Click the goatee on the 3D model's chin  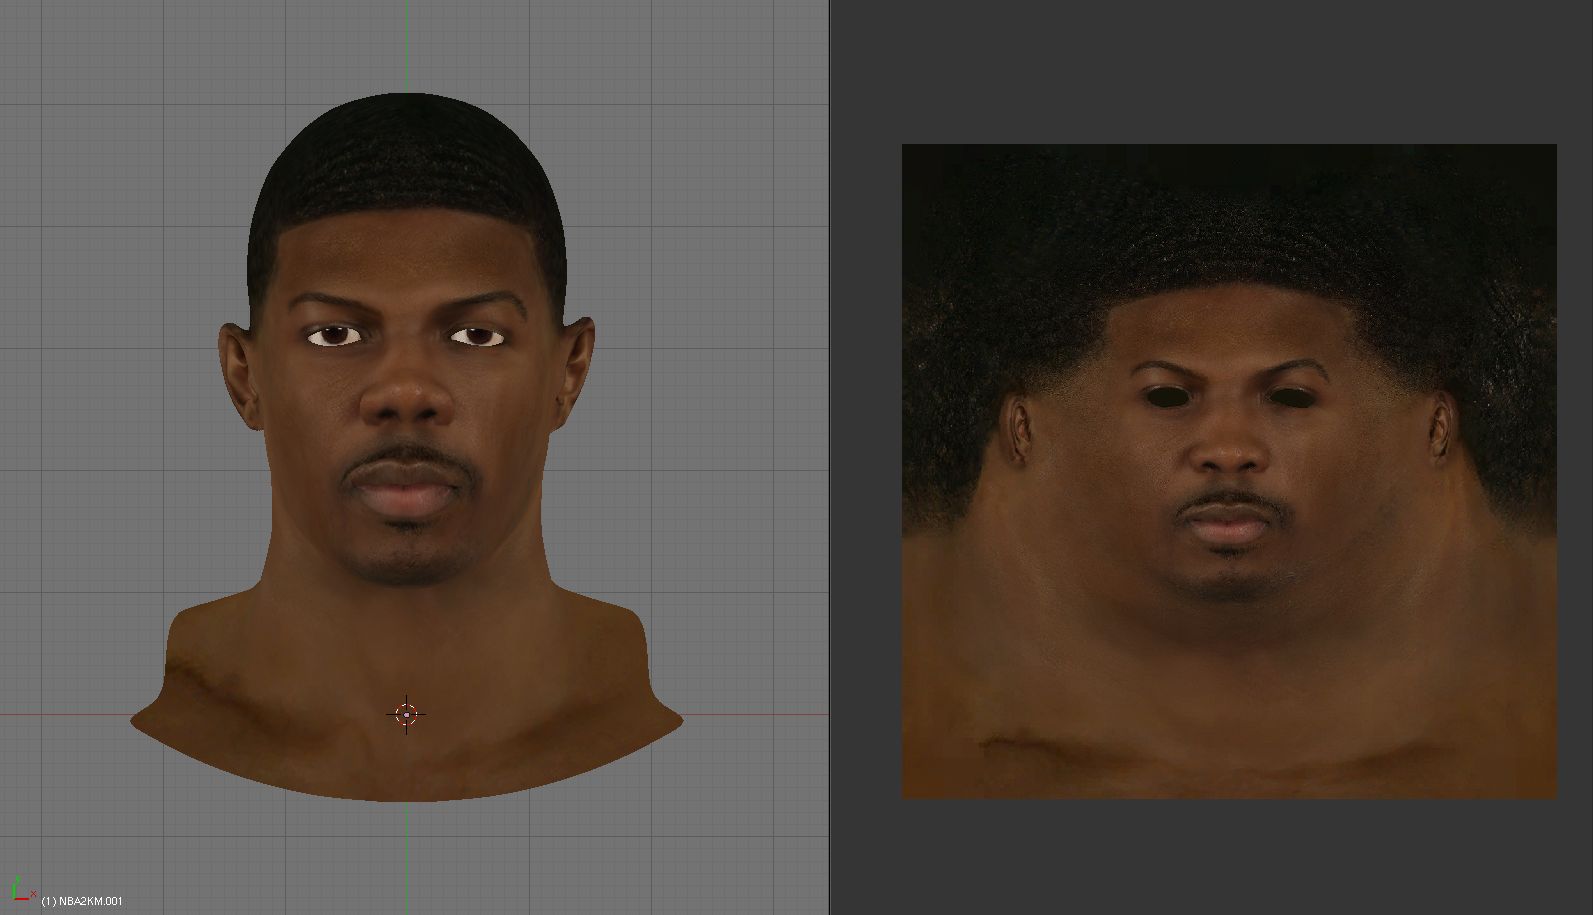tap(408, 560)
